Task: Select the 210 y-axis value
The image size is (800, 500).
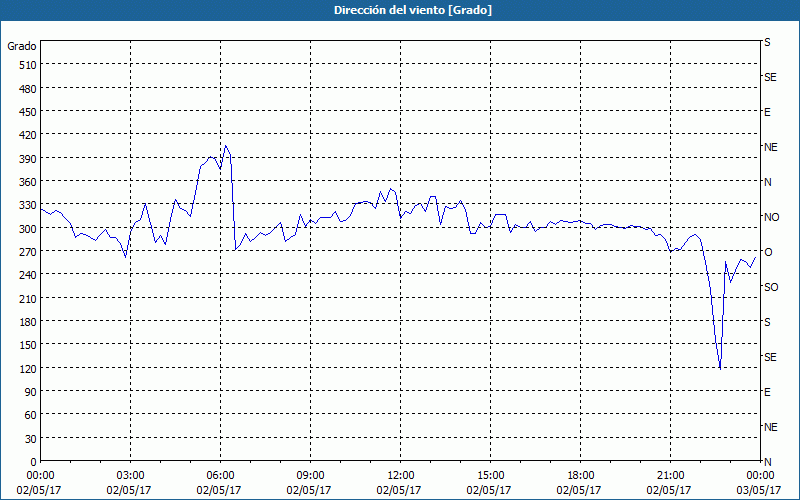Action: pos(29,298)
